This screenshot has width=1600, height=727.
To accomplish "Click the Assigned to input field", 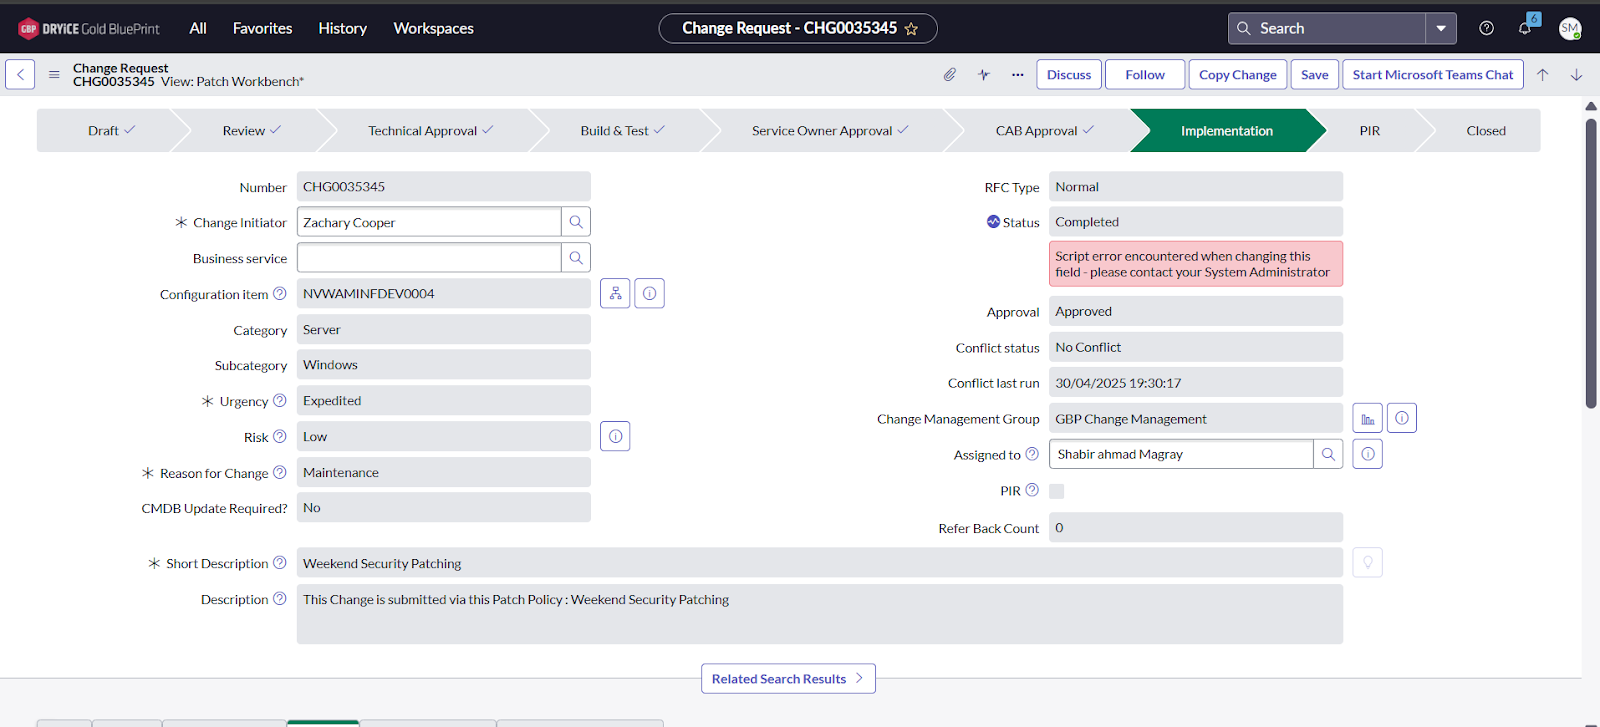I will coord(1181,454).
